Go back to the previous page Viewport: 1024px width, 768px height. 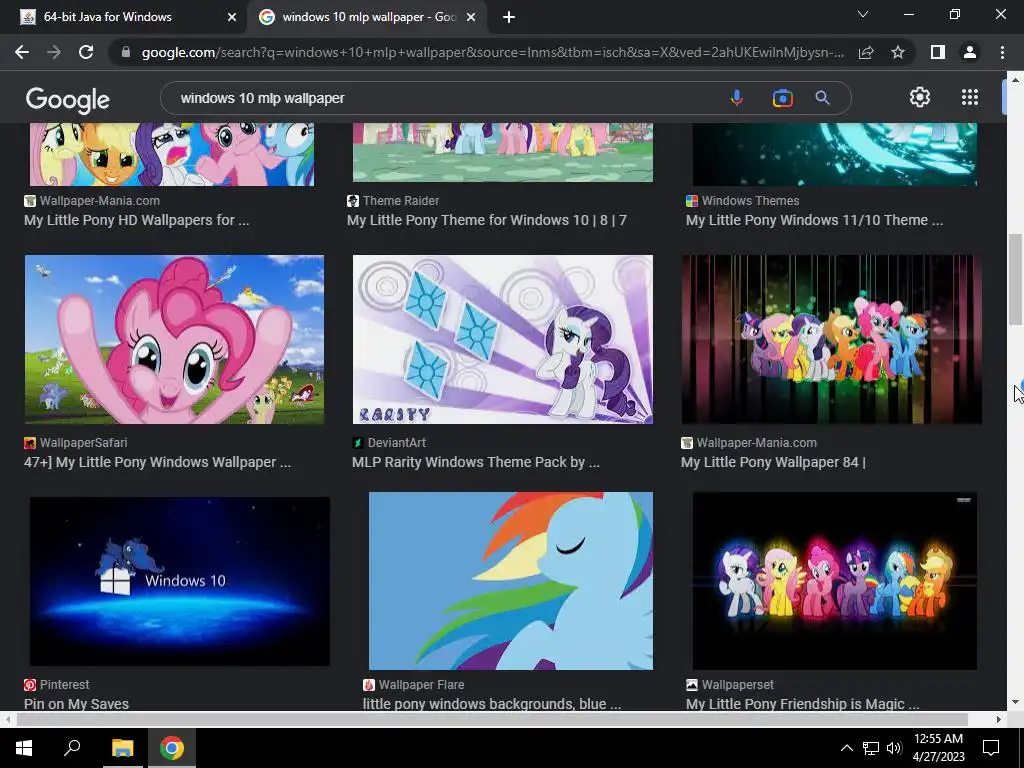[x=22, y=52]
